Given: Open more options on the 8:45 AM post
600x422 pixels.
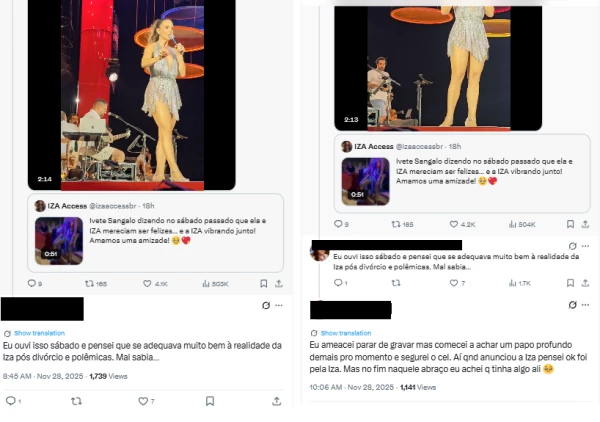Looking at the screenshot, I should click(x=278, y=305).
